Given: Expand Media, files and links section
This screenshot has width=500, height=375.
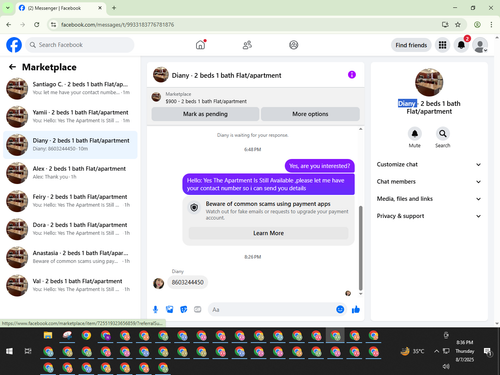Looking at the screenshot, I should [x=429, y=199].
